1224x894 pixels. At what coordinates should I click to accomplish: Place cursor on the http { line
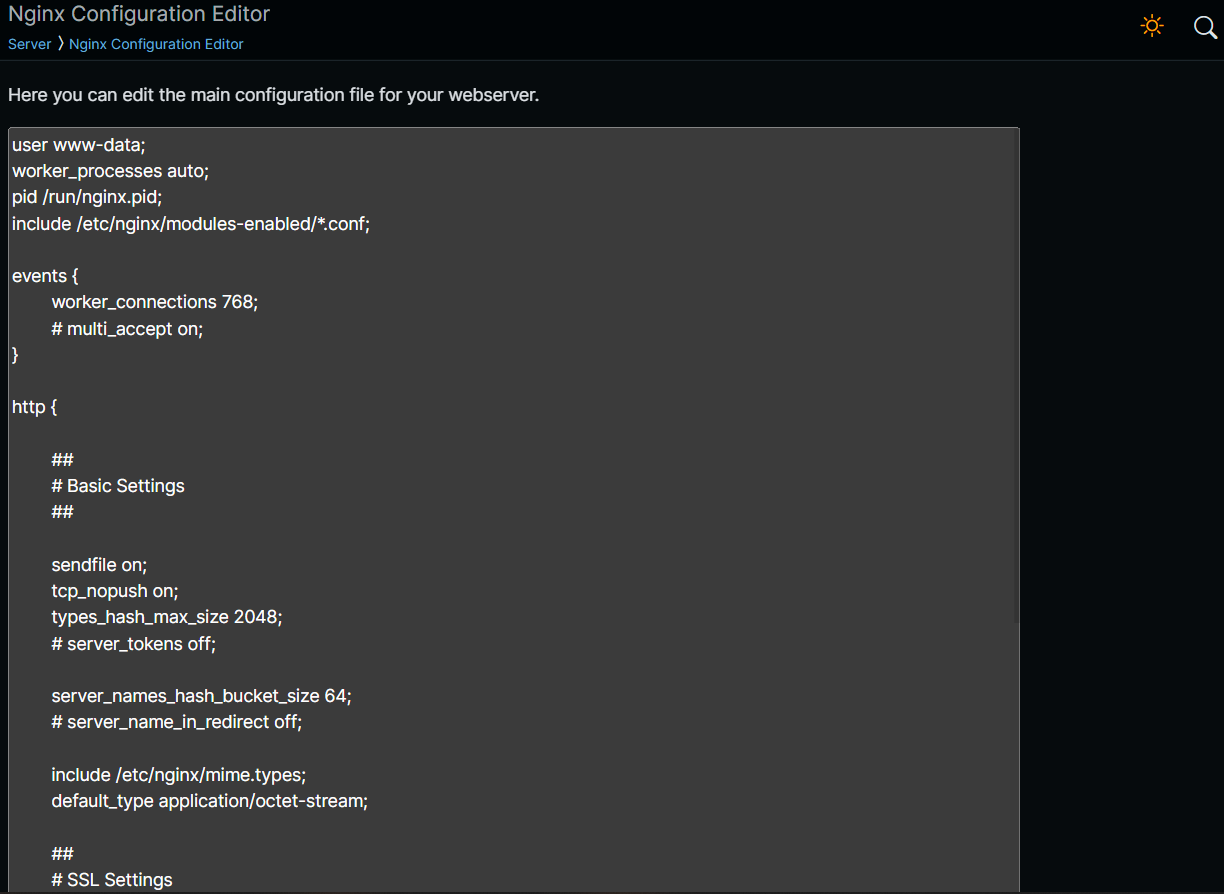coord(35,407)
